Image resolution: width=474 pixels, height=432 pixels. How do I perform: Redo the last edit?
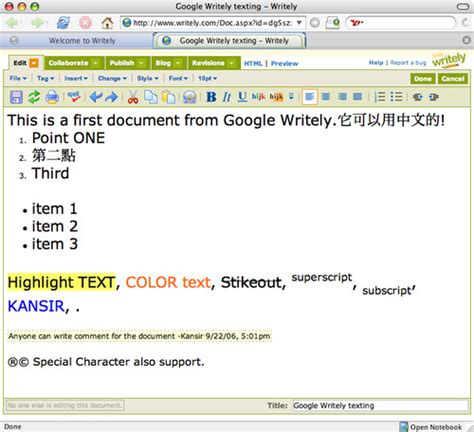coord(111,97)
